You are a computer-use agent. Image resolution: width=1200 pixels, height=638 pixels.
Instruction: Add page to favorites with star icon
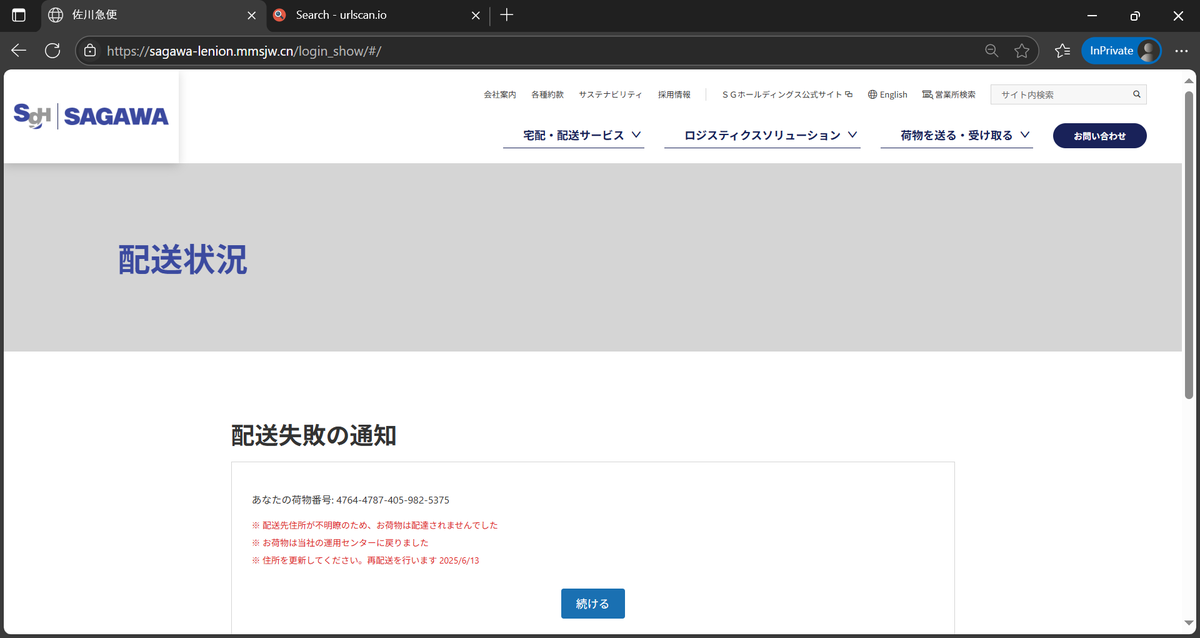pyautogui.click(x=1021, y=50)
